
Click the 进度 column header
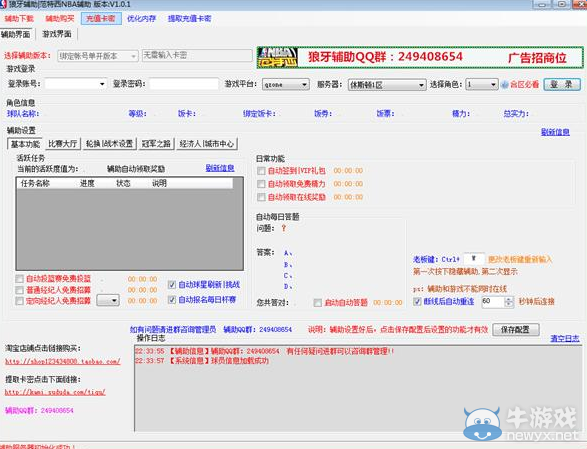coord(87,183)
